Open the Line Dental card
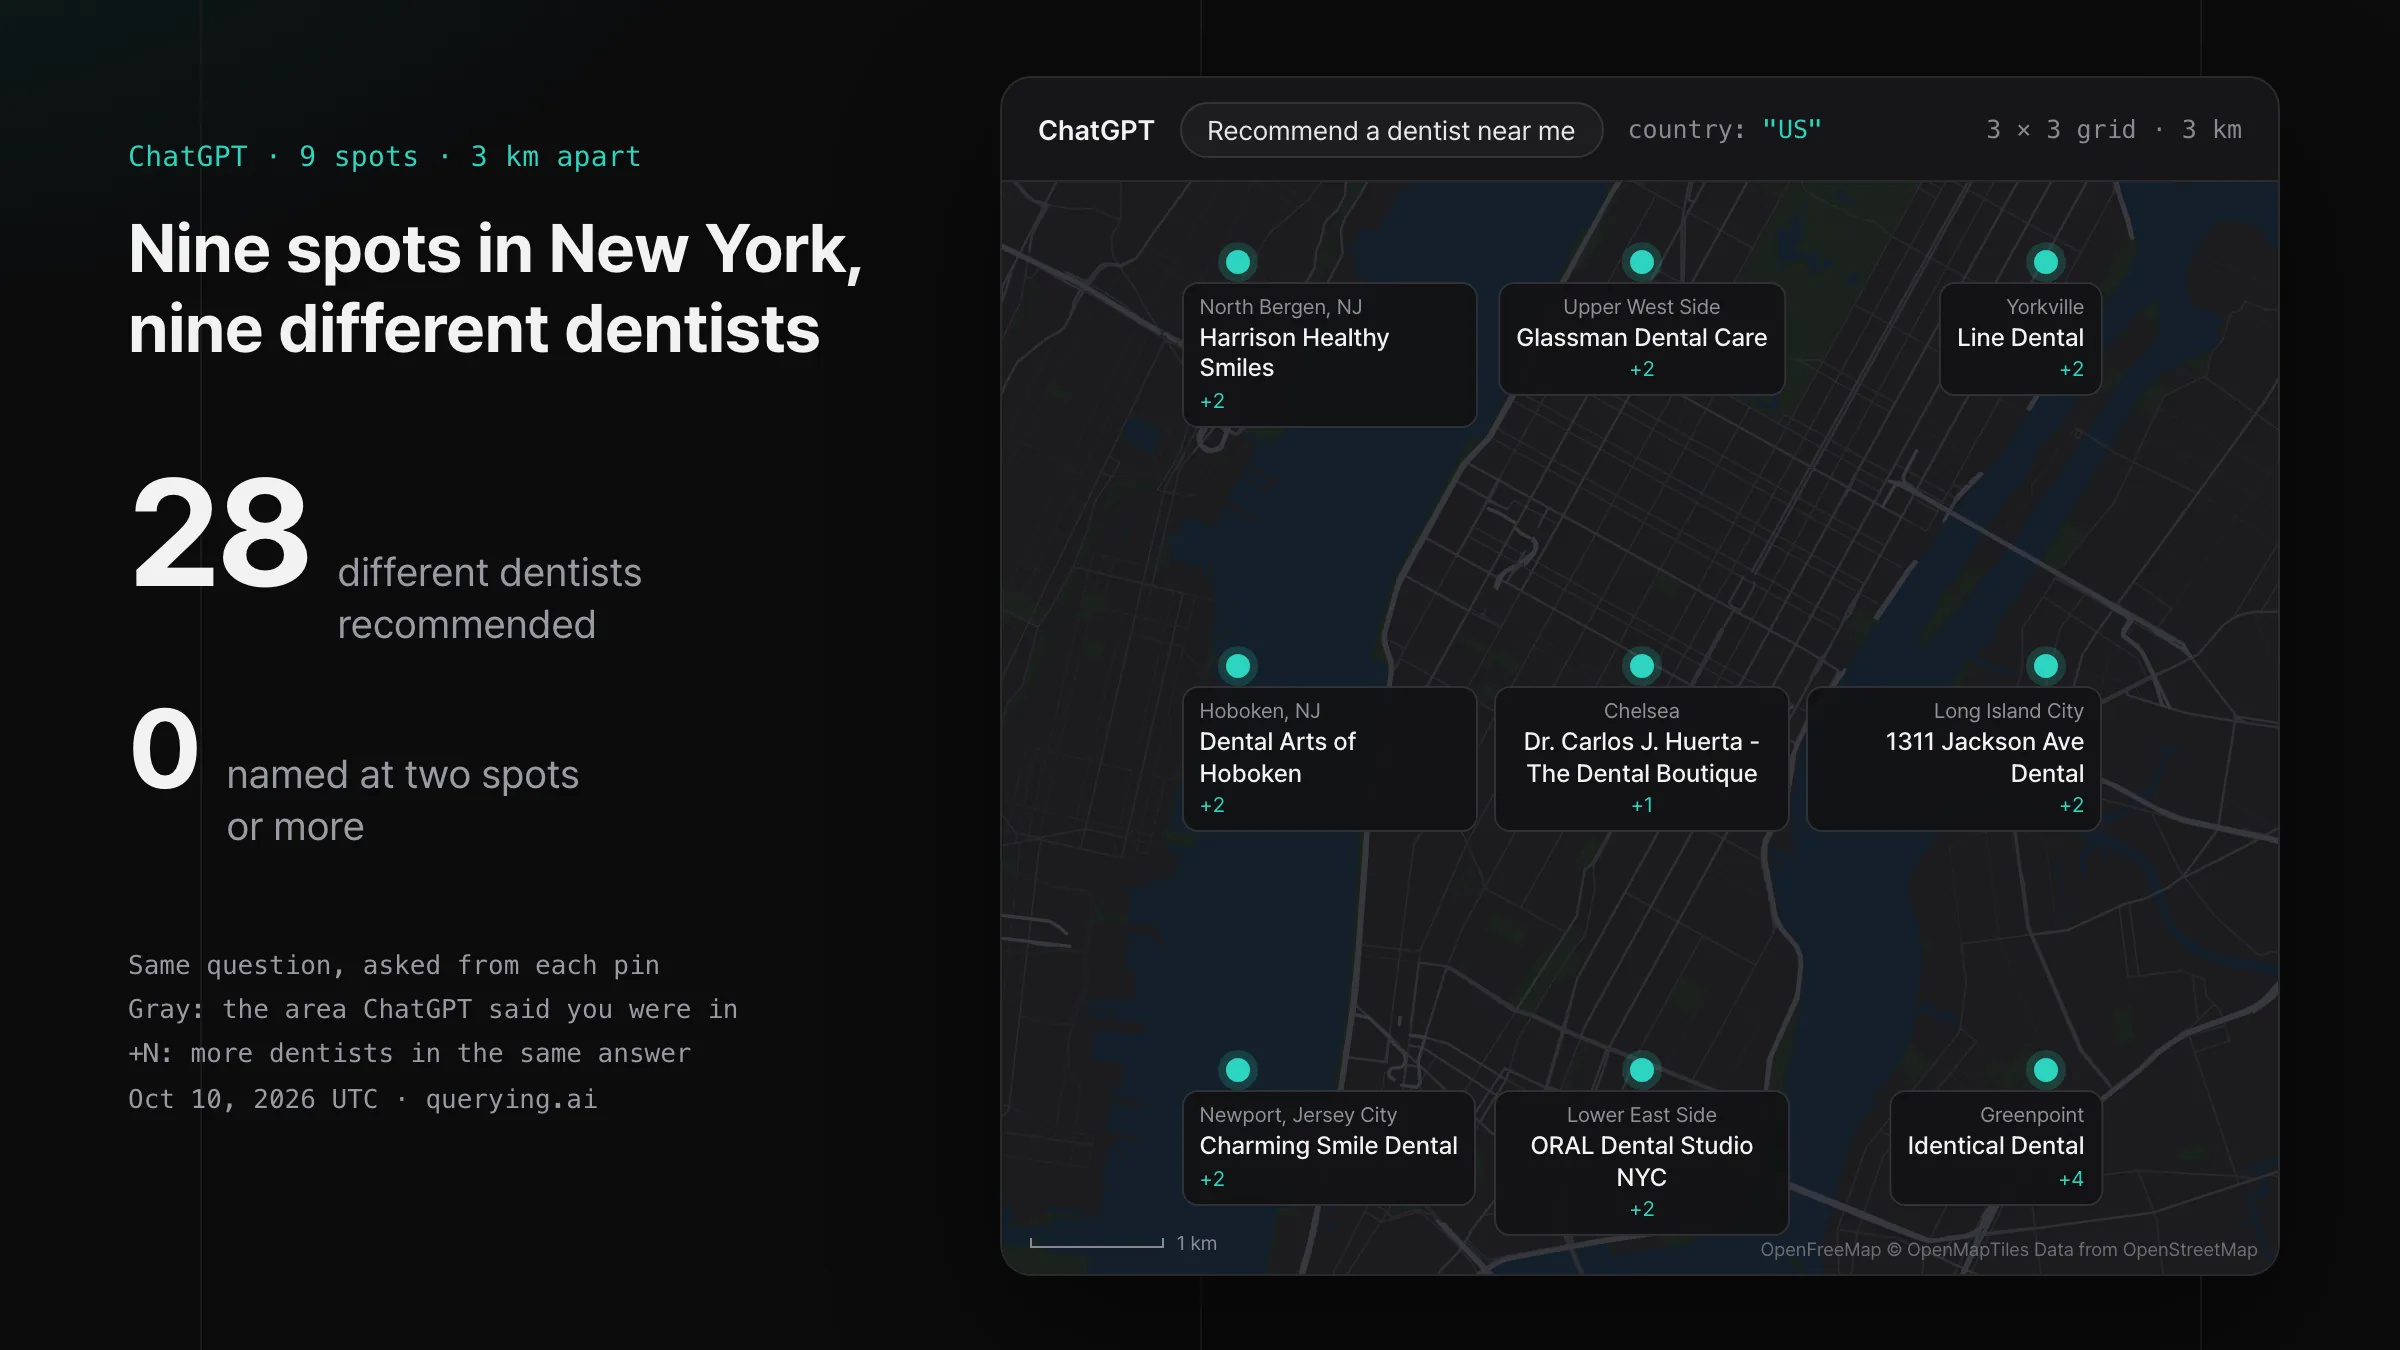Viewport: 2400px width, 1350px height. pos(2020,339)
